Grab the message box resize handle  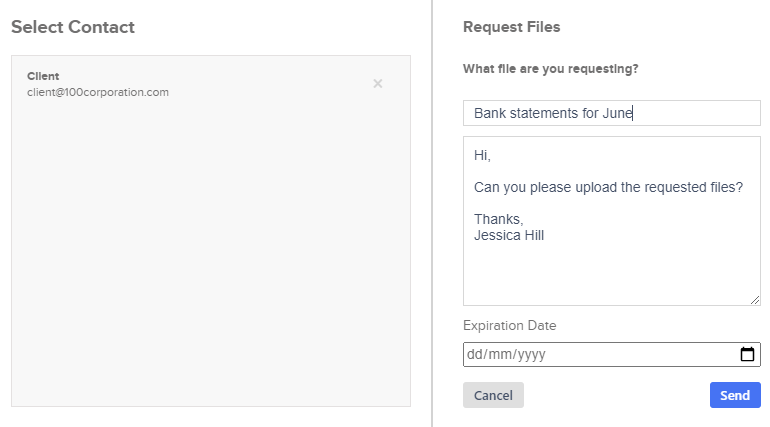[x=755, y=300]
